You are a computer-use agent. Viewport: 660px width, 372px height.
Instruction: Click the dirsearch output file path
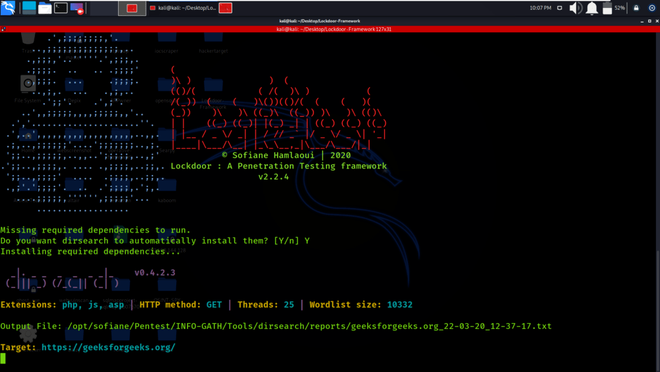click(309, 326)
